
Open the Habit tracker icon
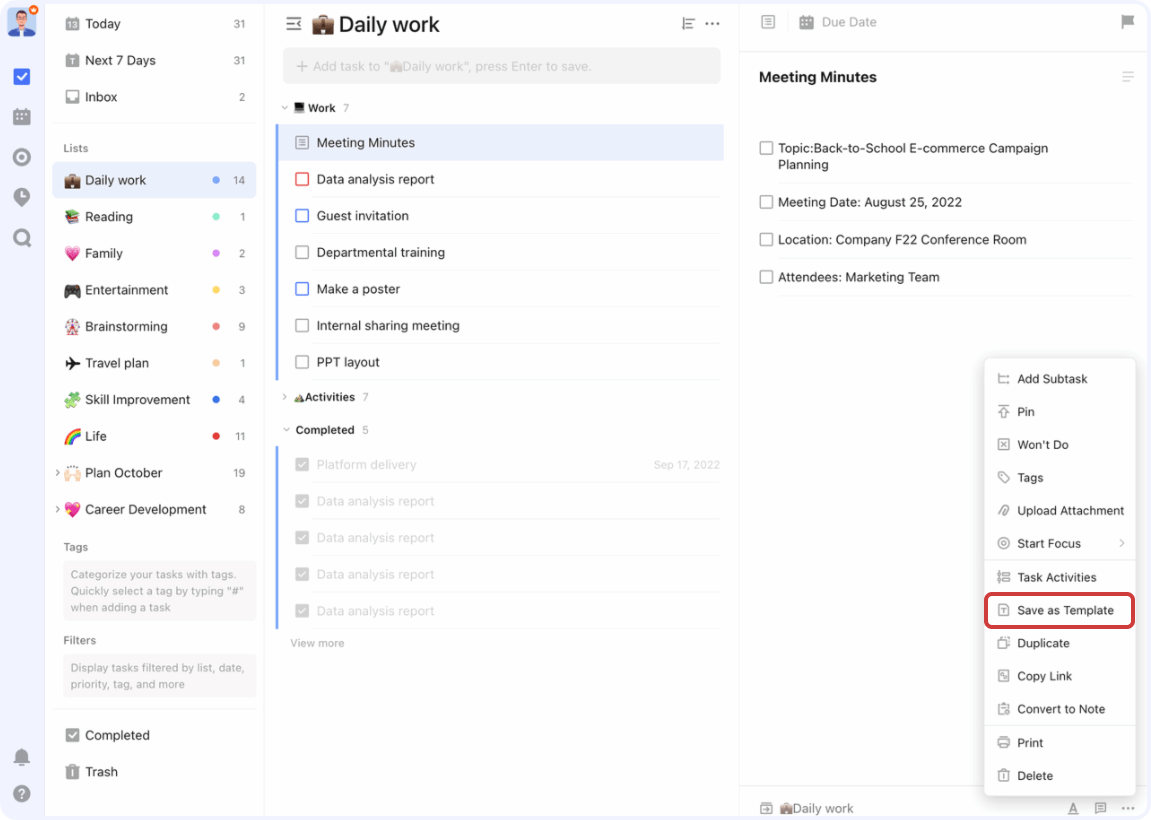22,157
